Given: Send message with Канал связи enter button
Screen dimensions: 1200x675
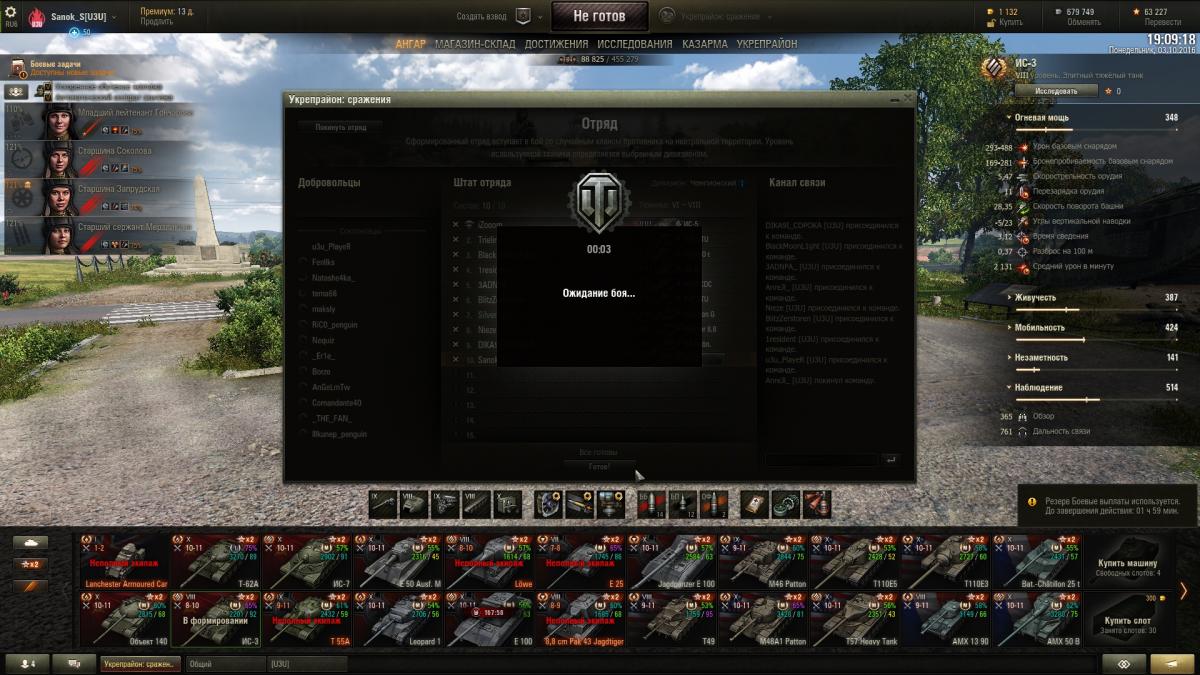Looking at the screenshot, I should tap(890, 460).
